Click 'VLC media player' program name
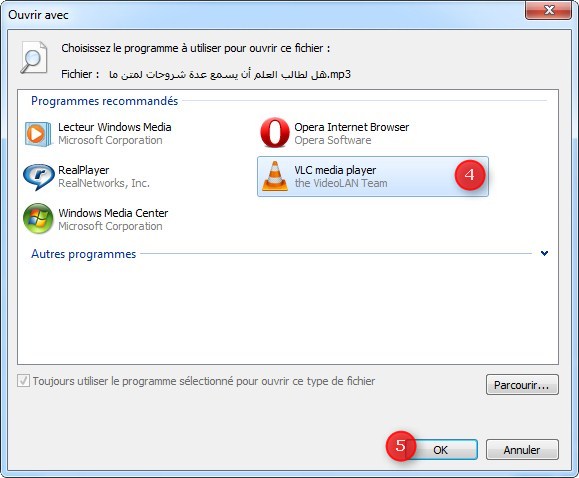This screenshot has height=478, width=579. click(335, 170)
